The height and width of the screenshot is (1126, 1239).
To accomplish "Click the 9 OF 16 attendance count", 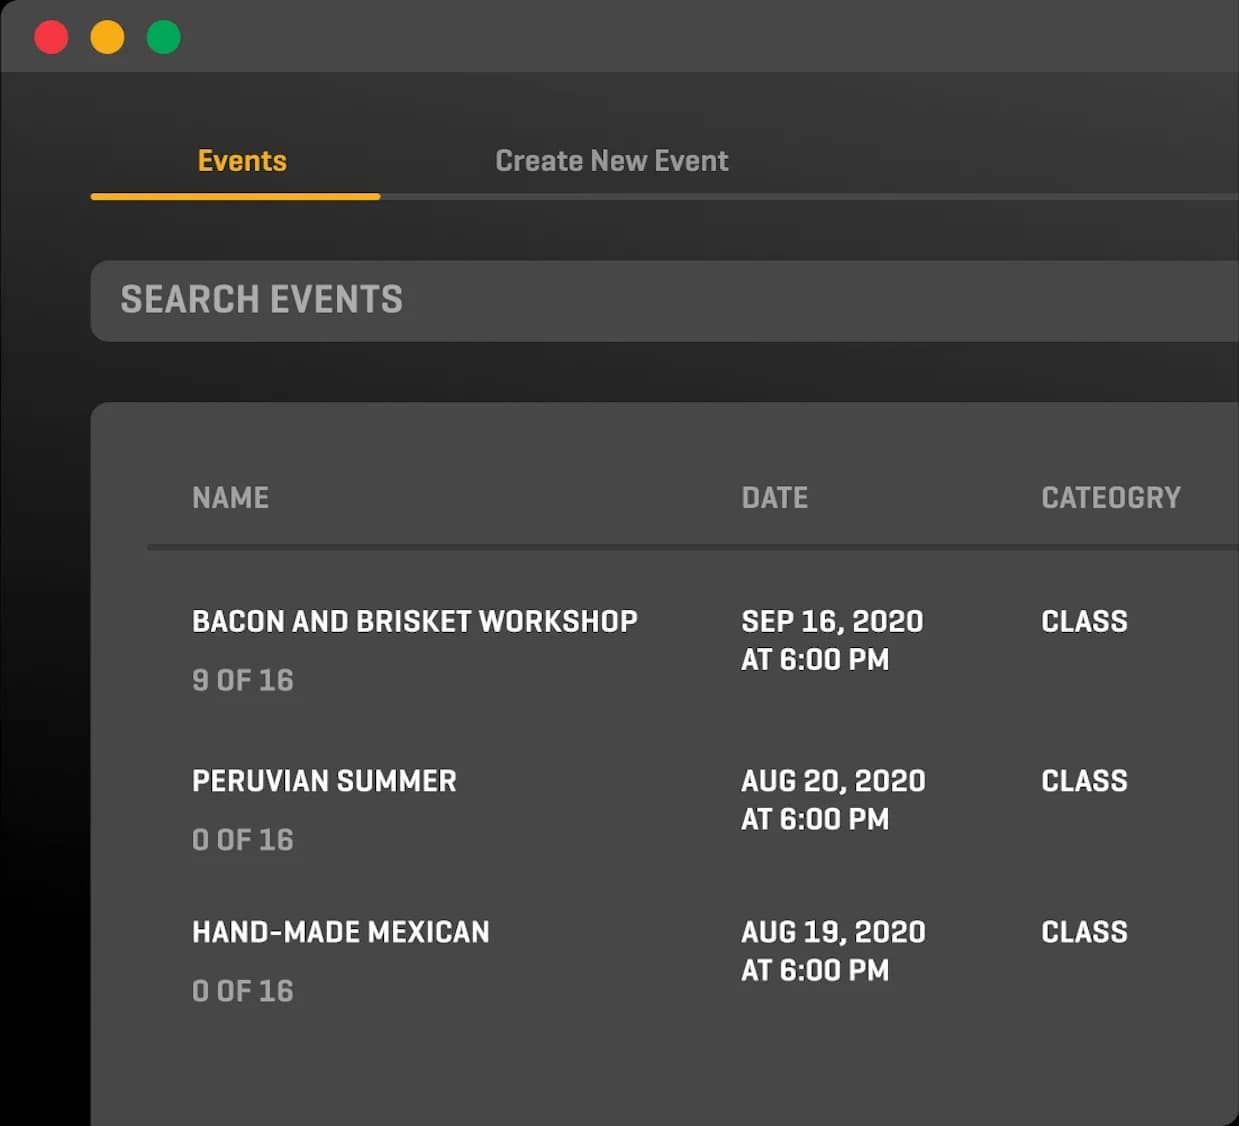I will point(243,680).
